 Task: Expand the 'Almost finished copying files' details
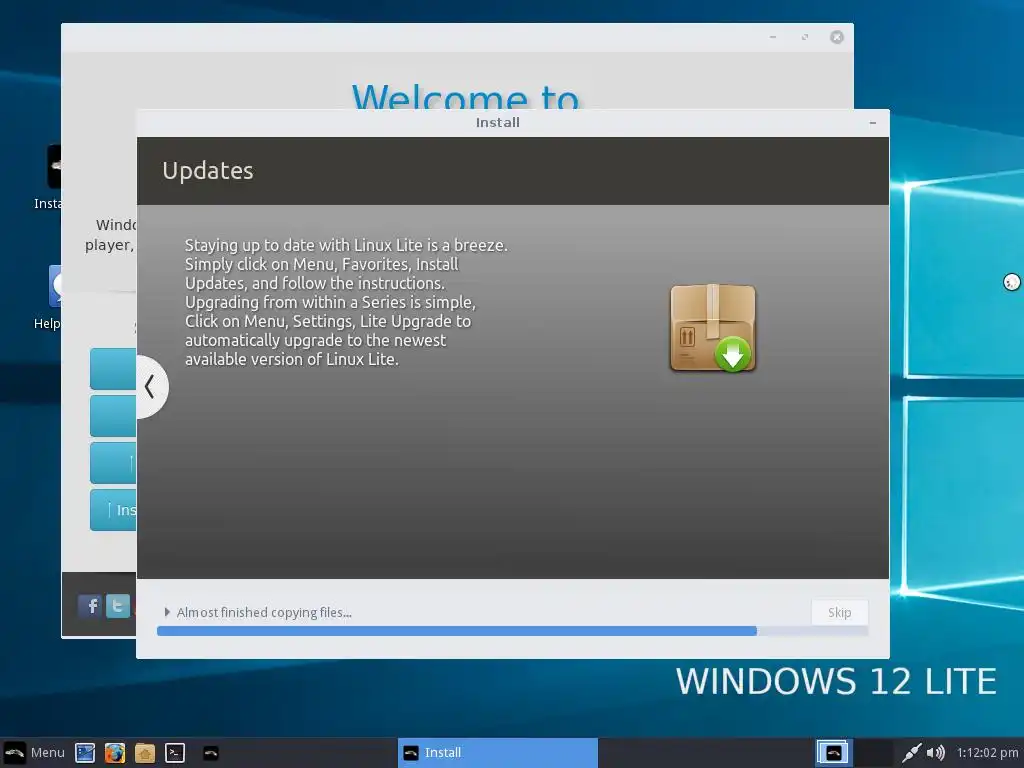point(167,612)
